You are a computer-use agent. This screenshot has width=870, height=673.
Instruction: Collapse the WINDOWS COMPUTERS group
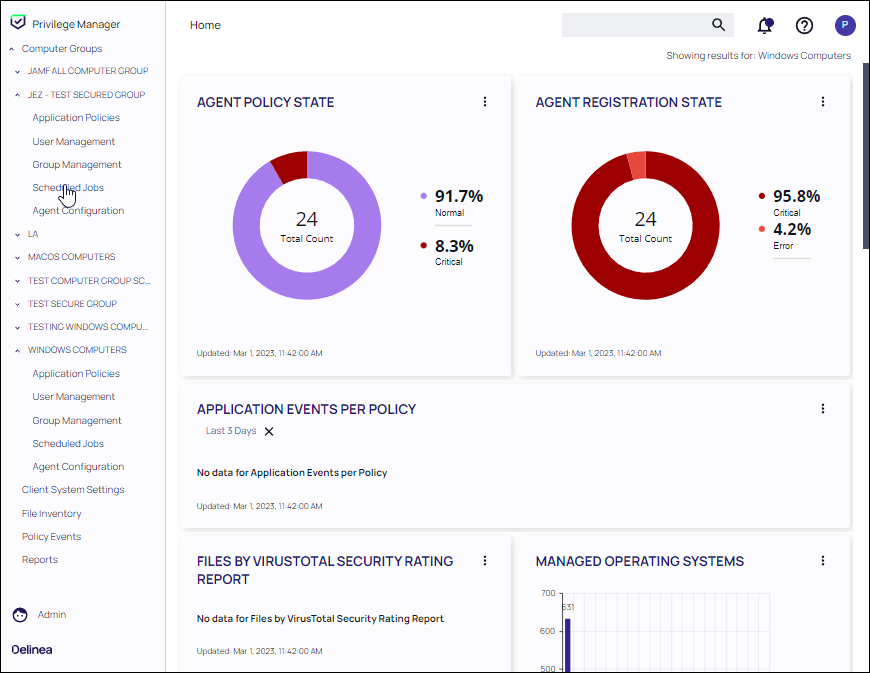coord(18,351)
